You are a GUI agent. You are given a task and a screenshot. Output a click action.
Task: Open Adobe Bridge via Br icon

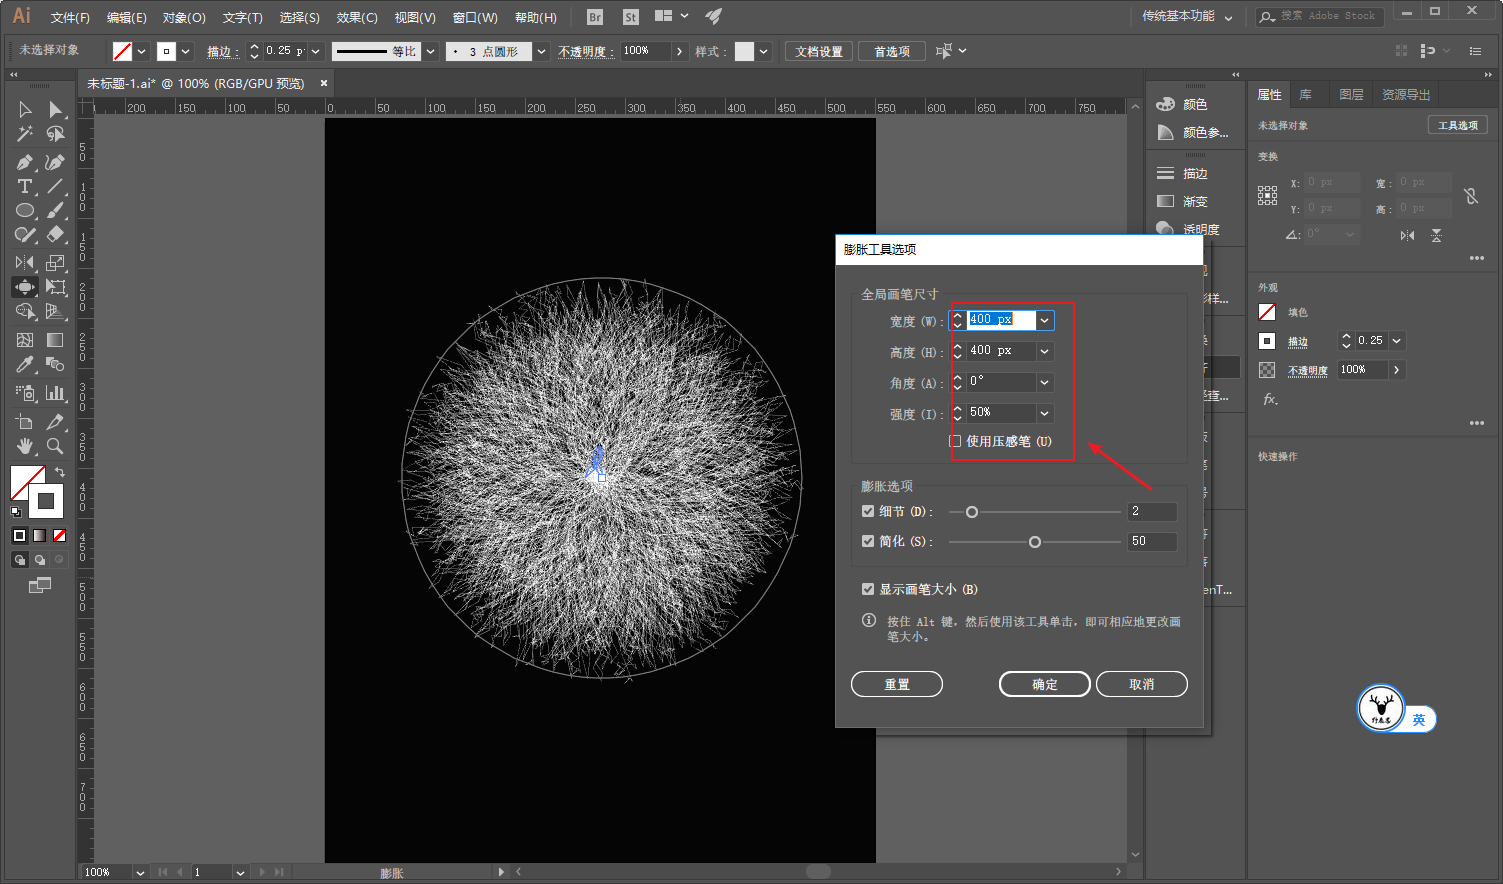coord(595,17)
